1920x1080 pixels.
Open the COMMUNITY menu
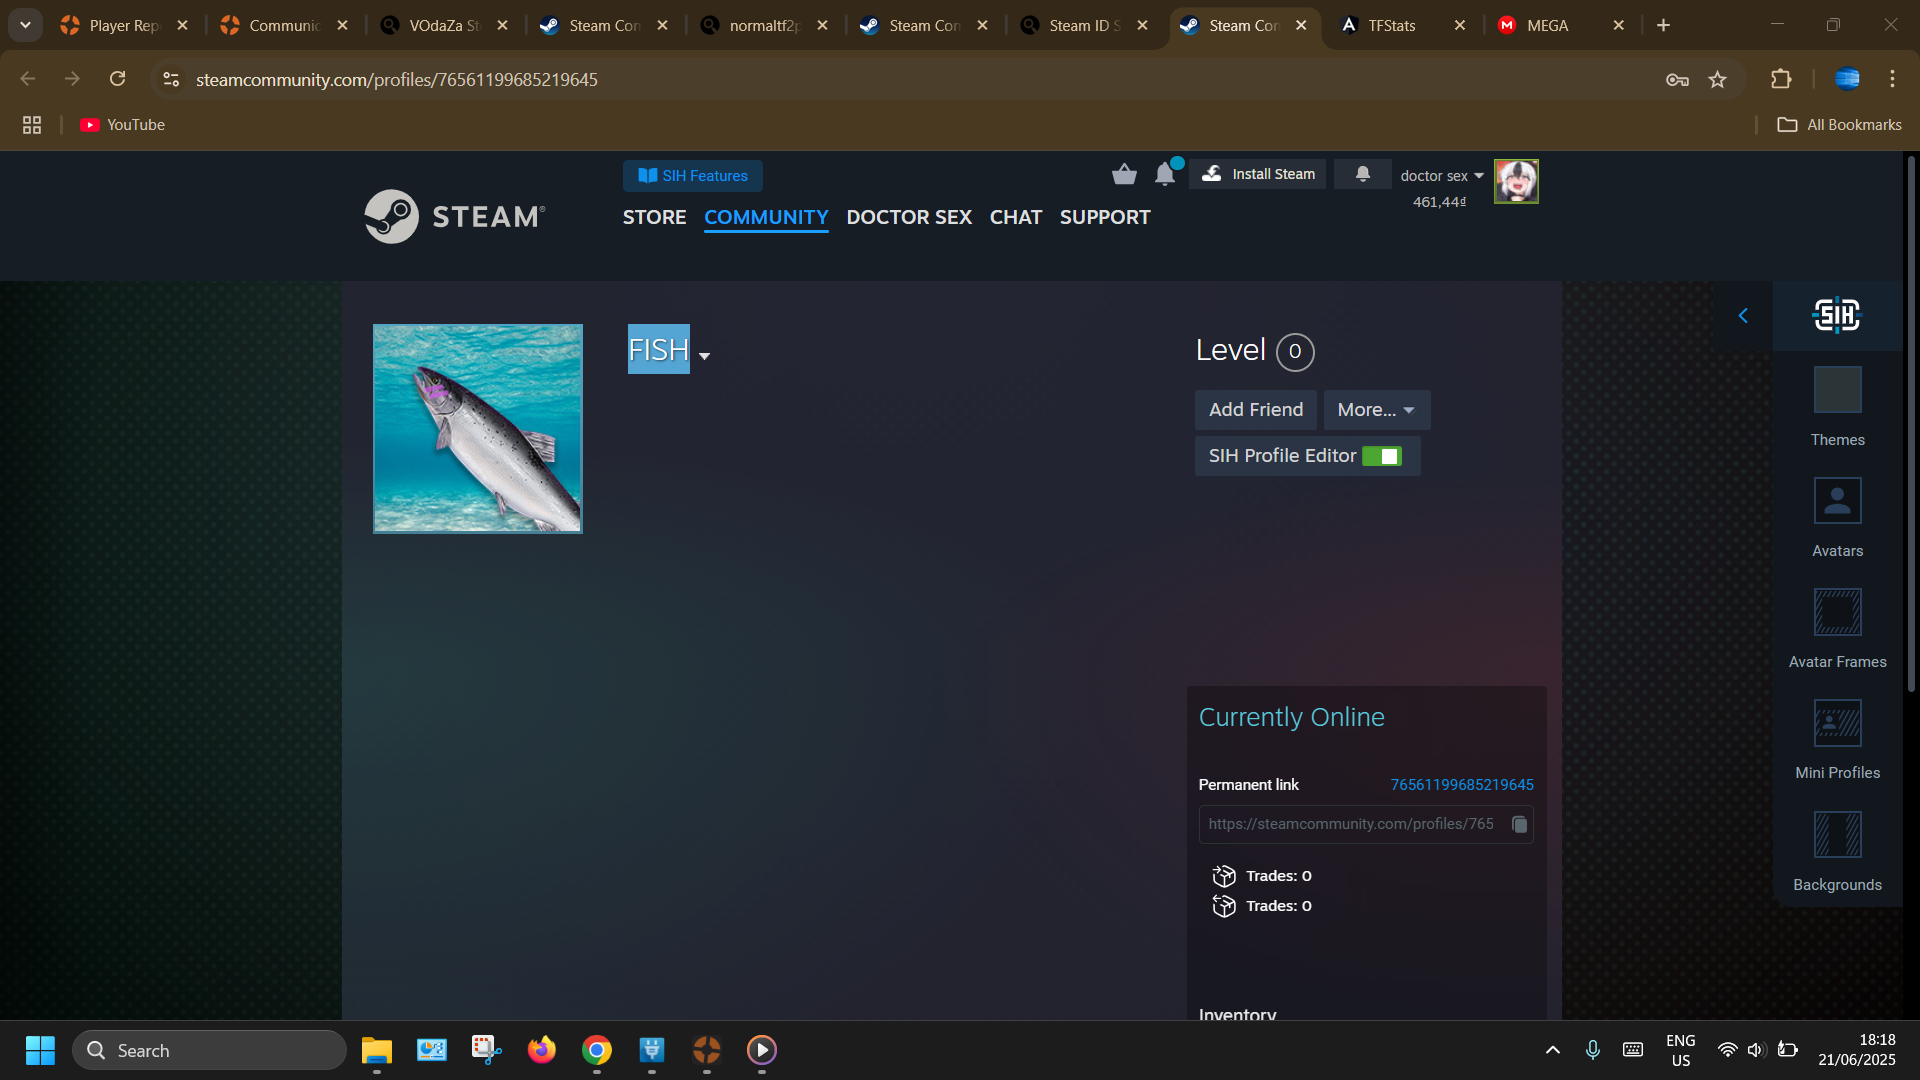point(766,217)
